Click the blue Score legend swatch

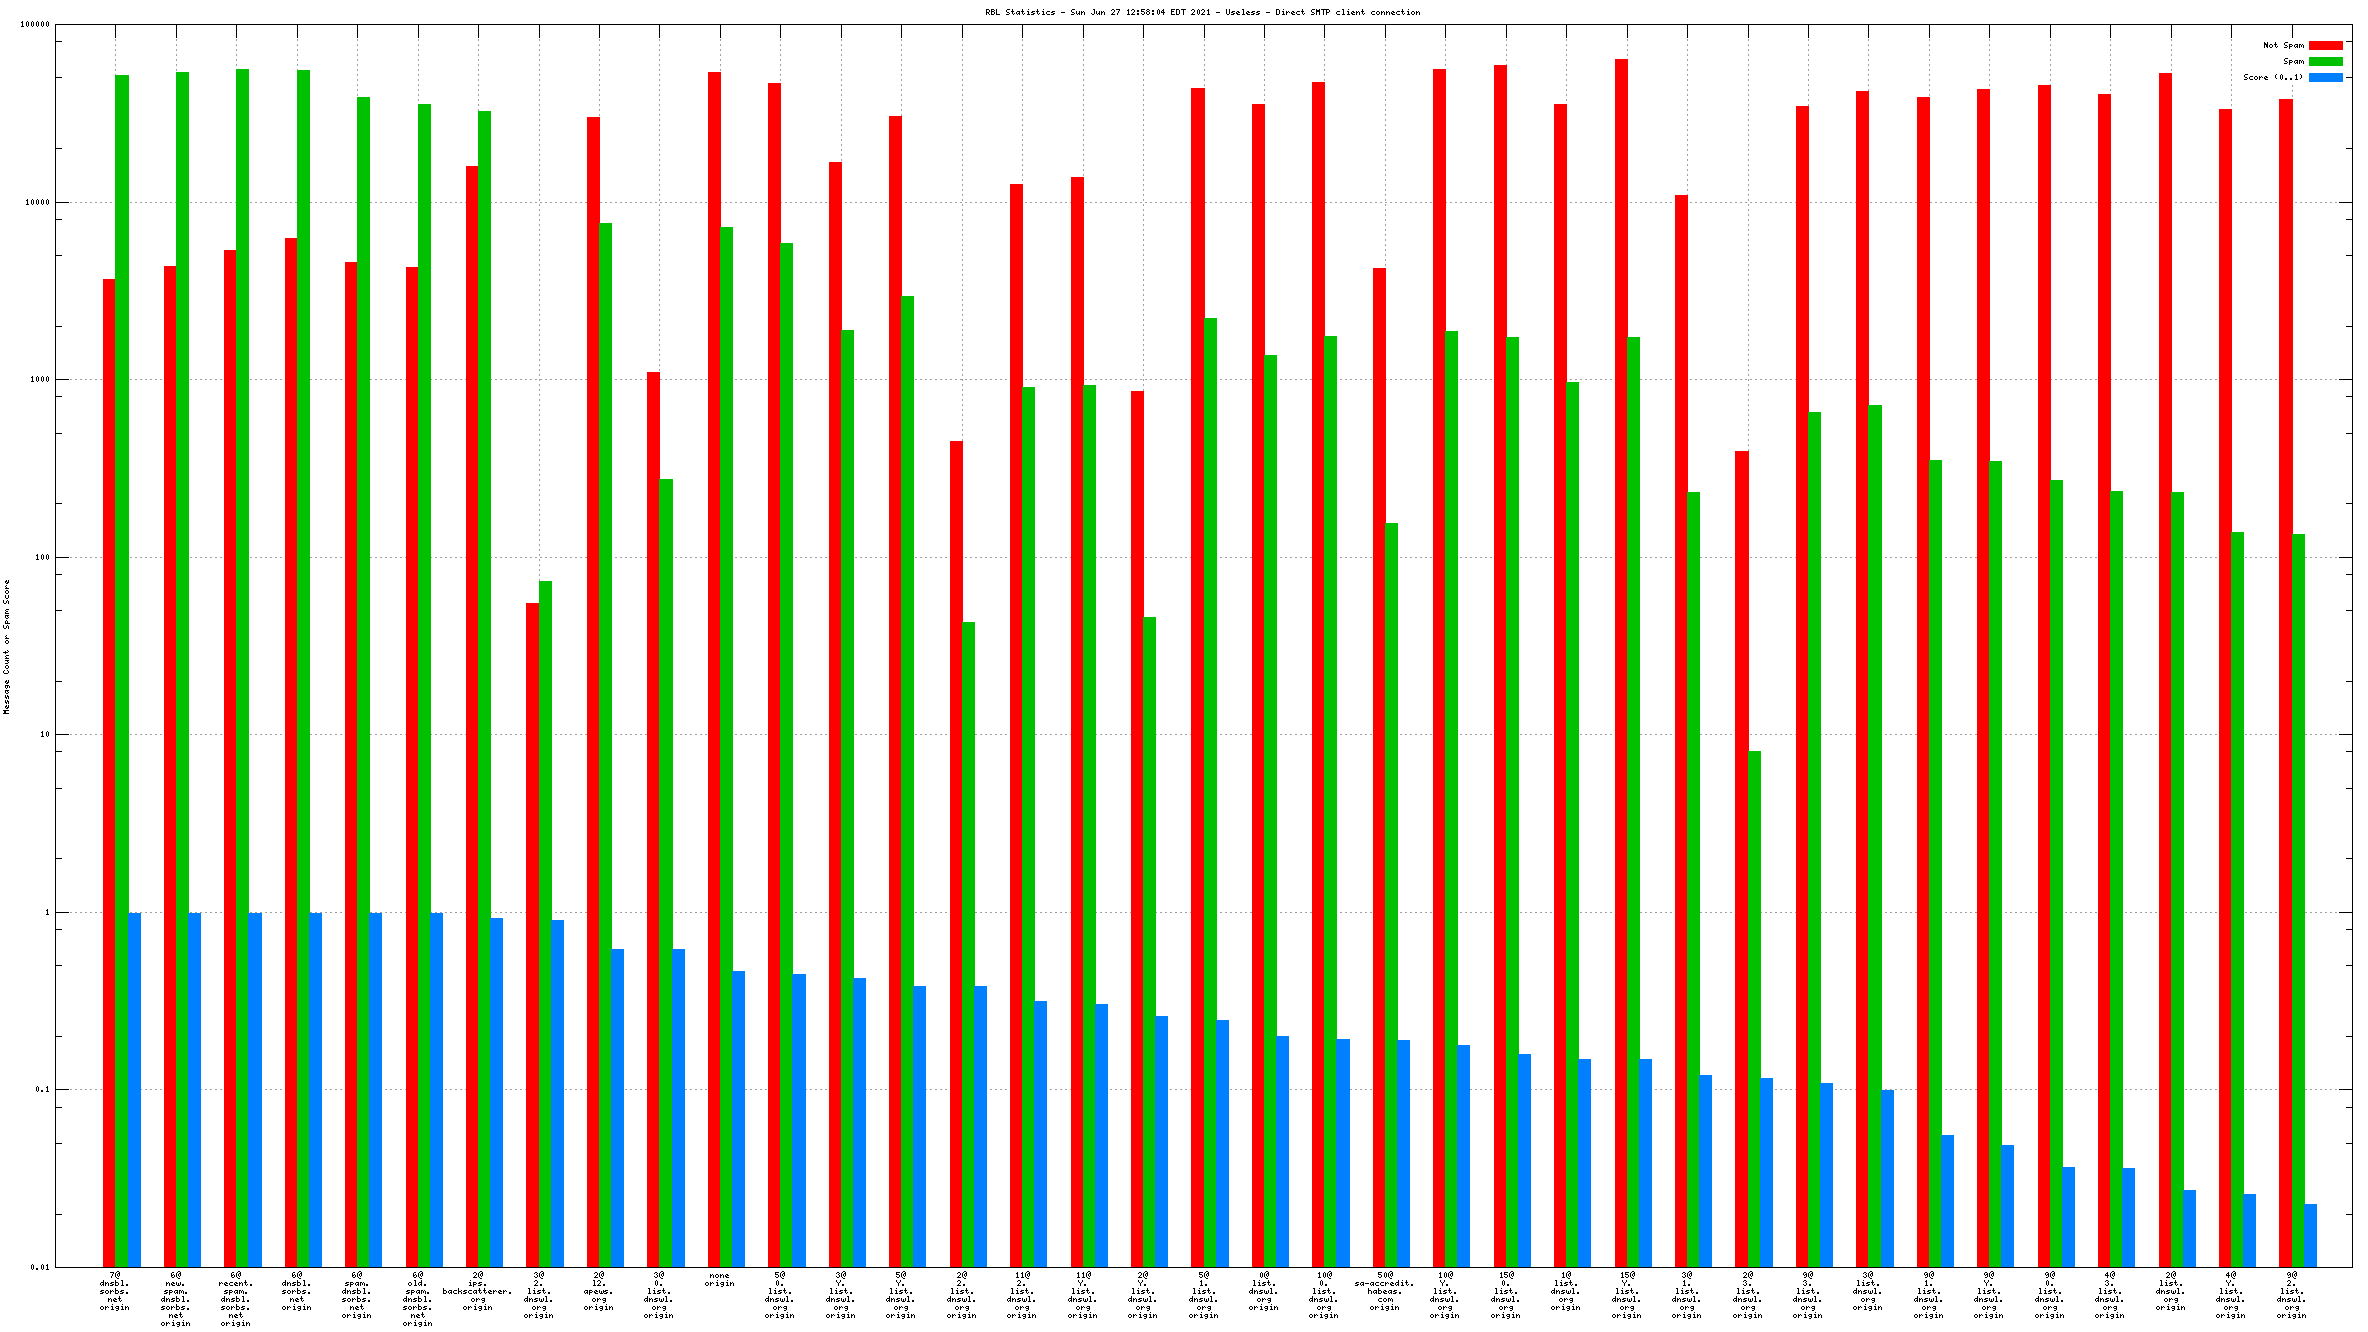2325,77
